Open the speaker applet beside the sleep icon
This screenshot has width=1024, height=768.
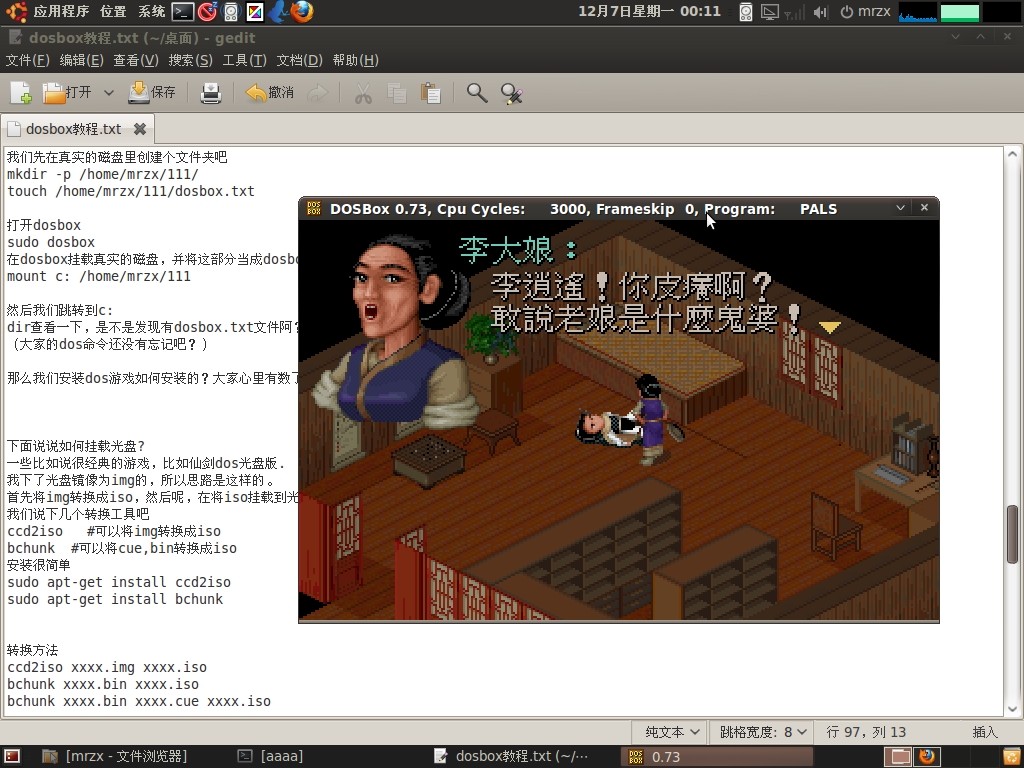coord(231,11)
